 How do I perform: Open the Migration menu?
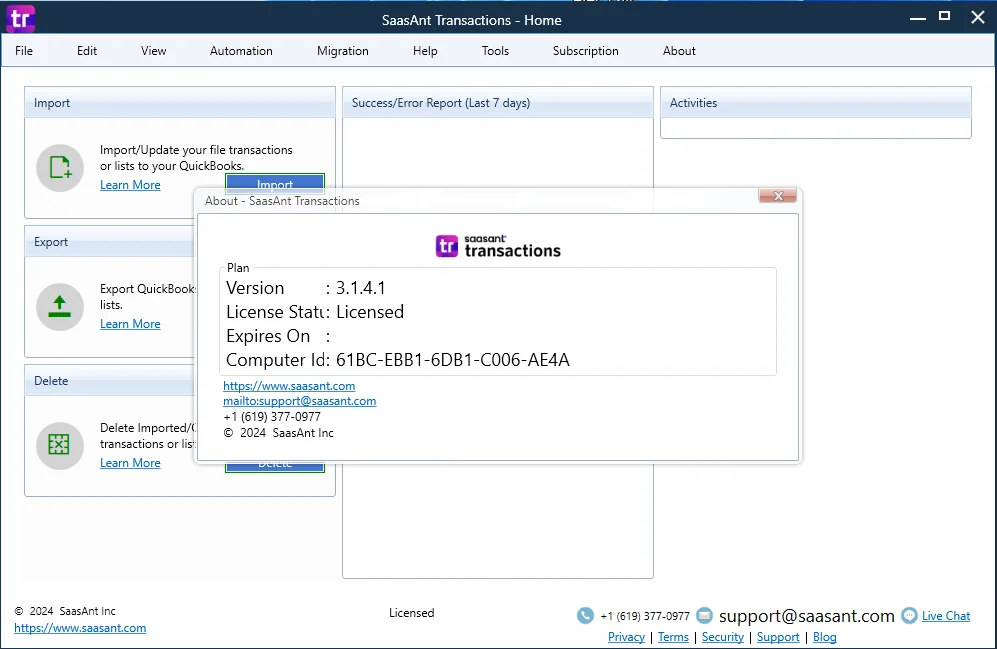[x=343, y=51]
